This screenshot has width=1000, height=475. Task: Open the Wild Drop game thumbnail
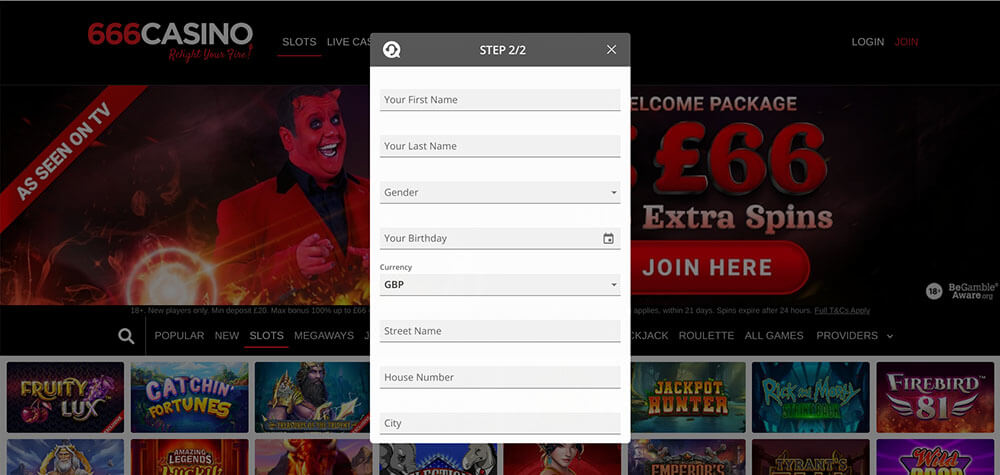[x=935, y=457]
